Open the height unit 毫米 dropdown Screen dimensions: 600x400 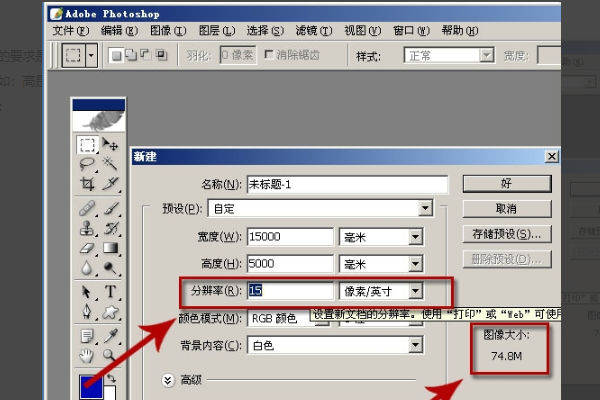coord(415,264)
